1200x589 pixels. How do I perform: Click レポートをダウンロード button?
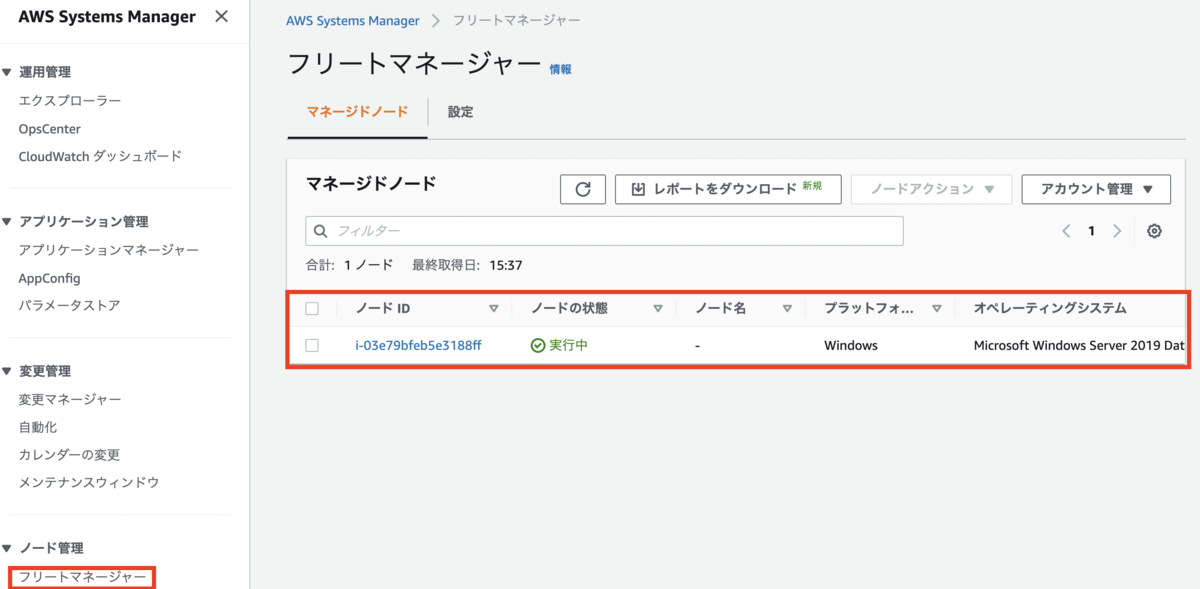click(728, 189)
